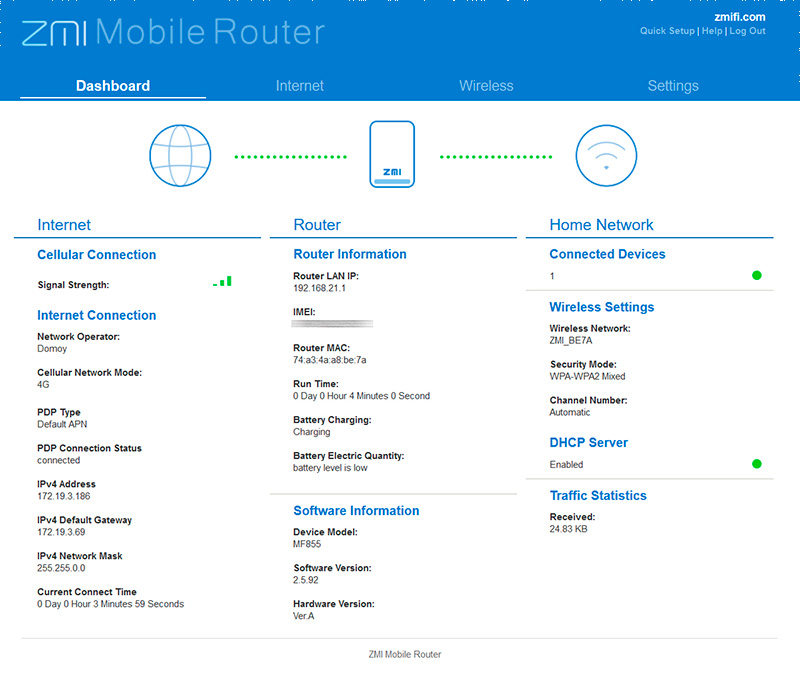Click the green DHCP Server status dot
Screen dimensions: 800x674
click(x=757, y=464)
